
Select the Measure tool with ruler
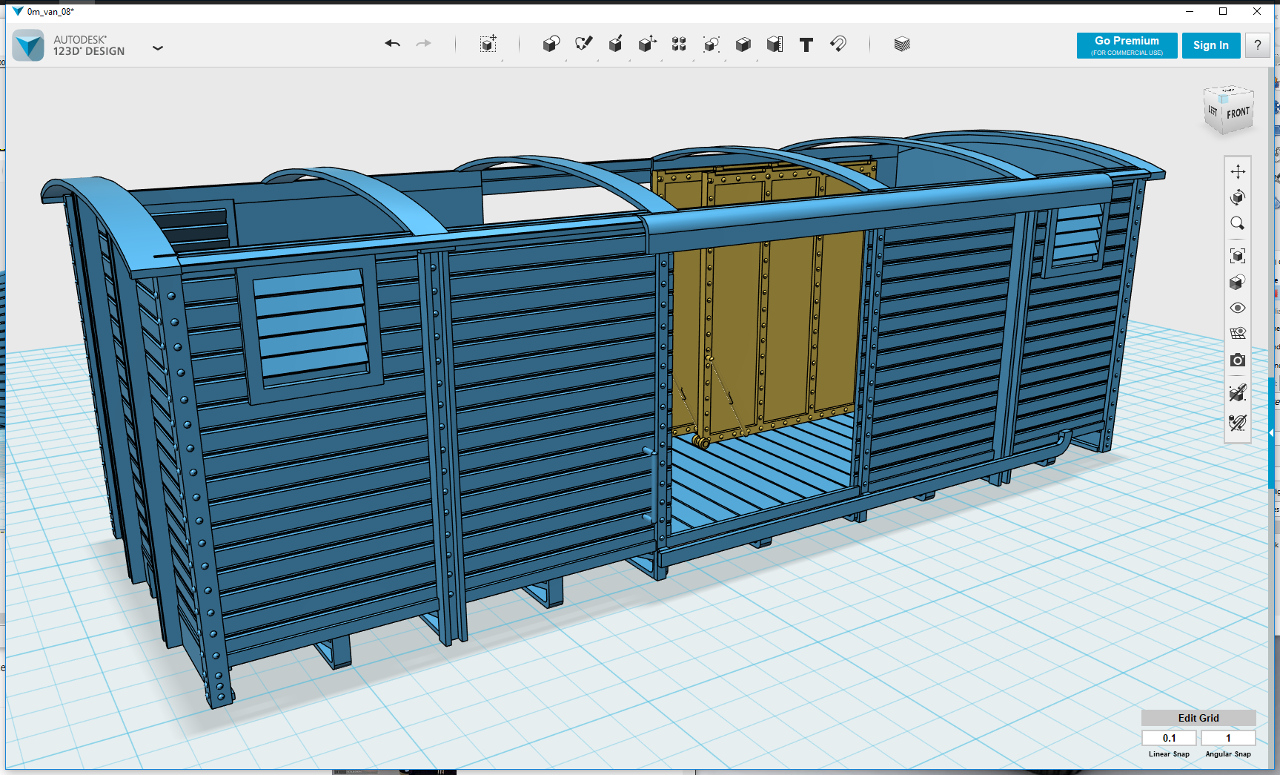click(x=775, y=44)
